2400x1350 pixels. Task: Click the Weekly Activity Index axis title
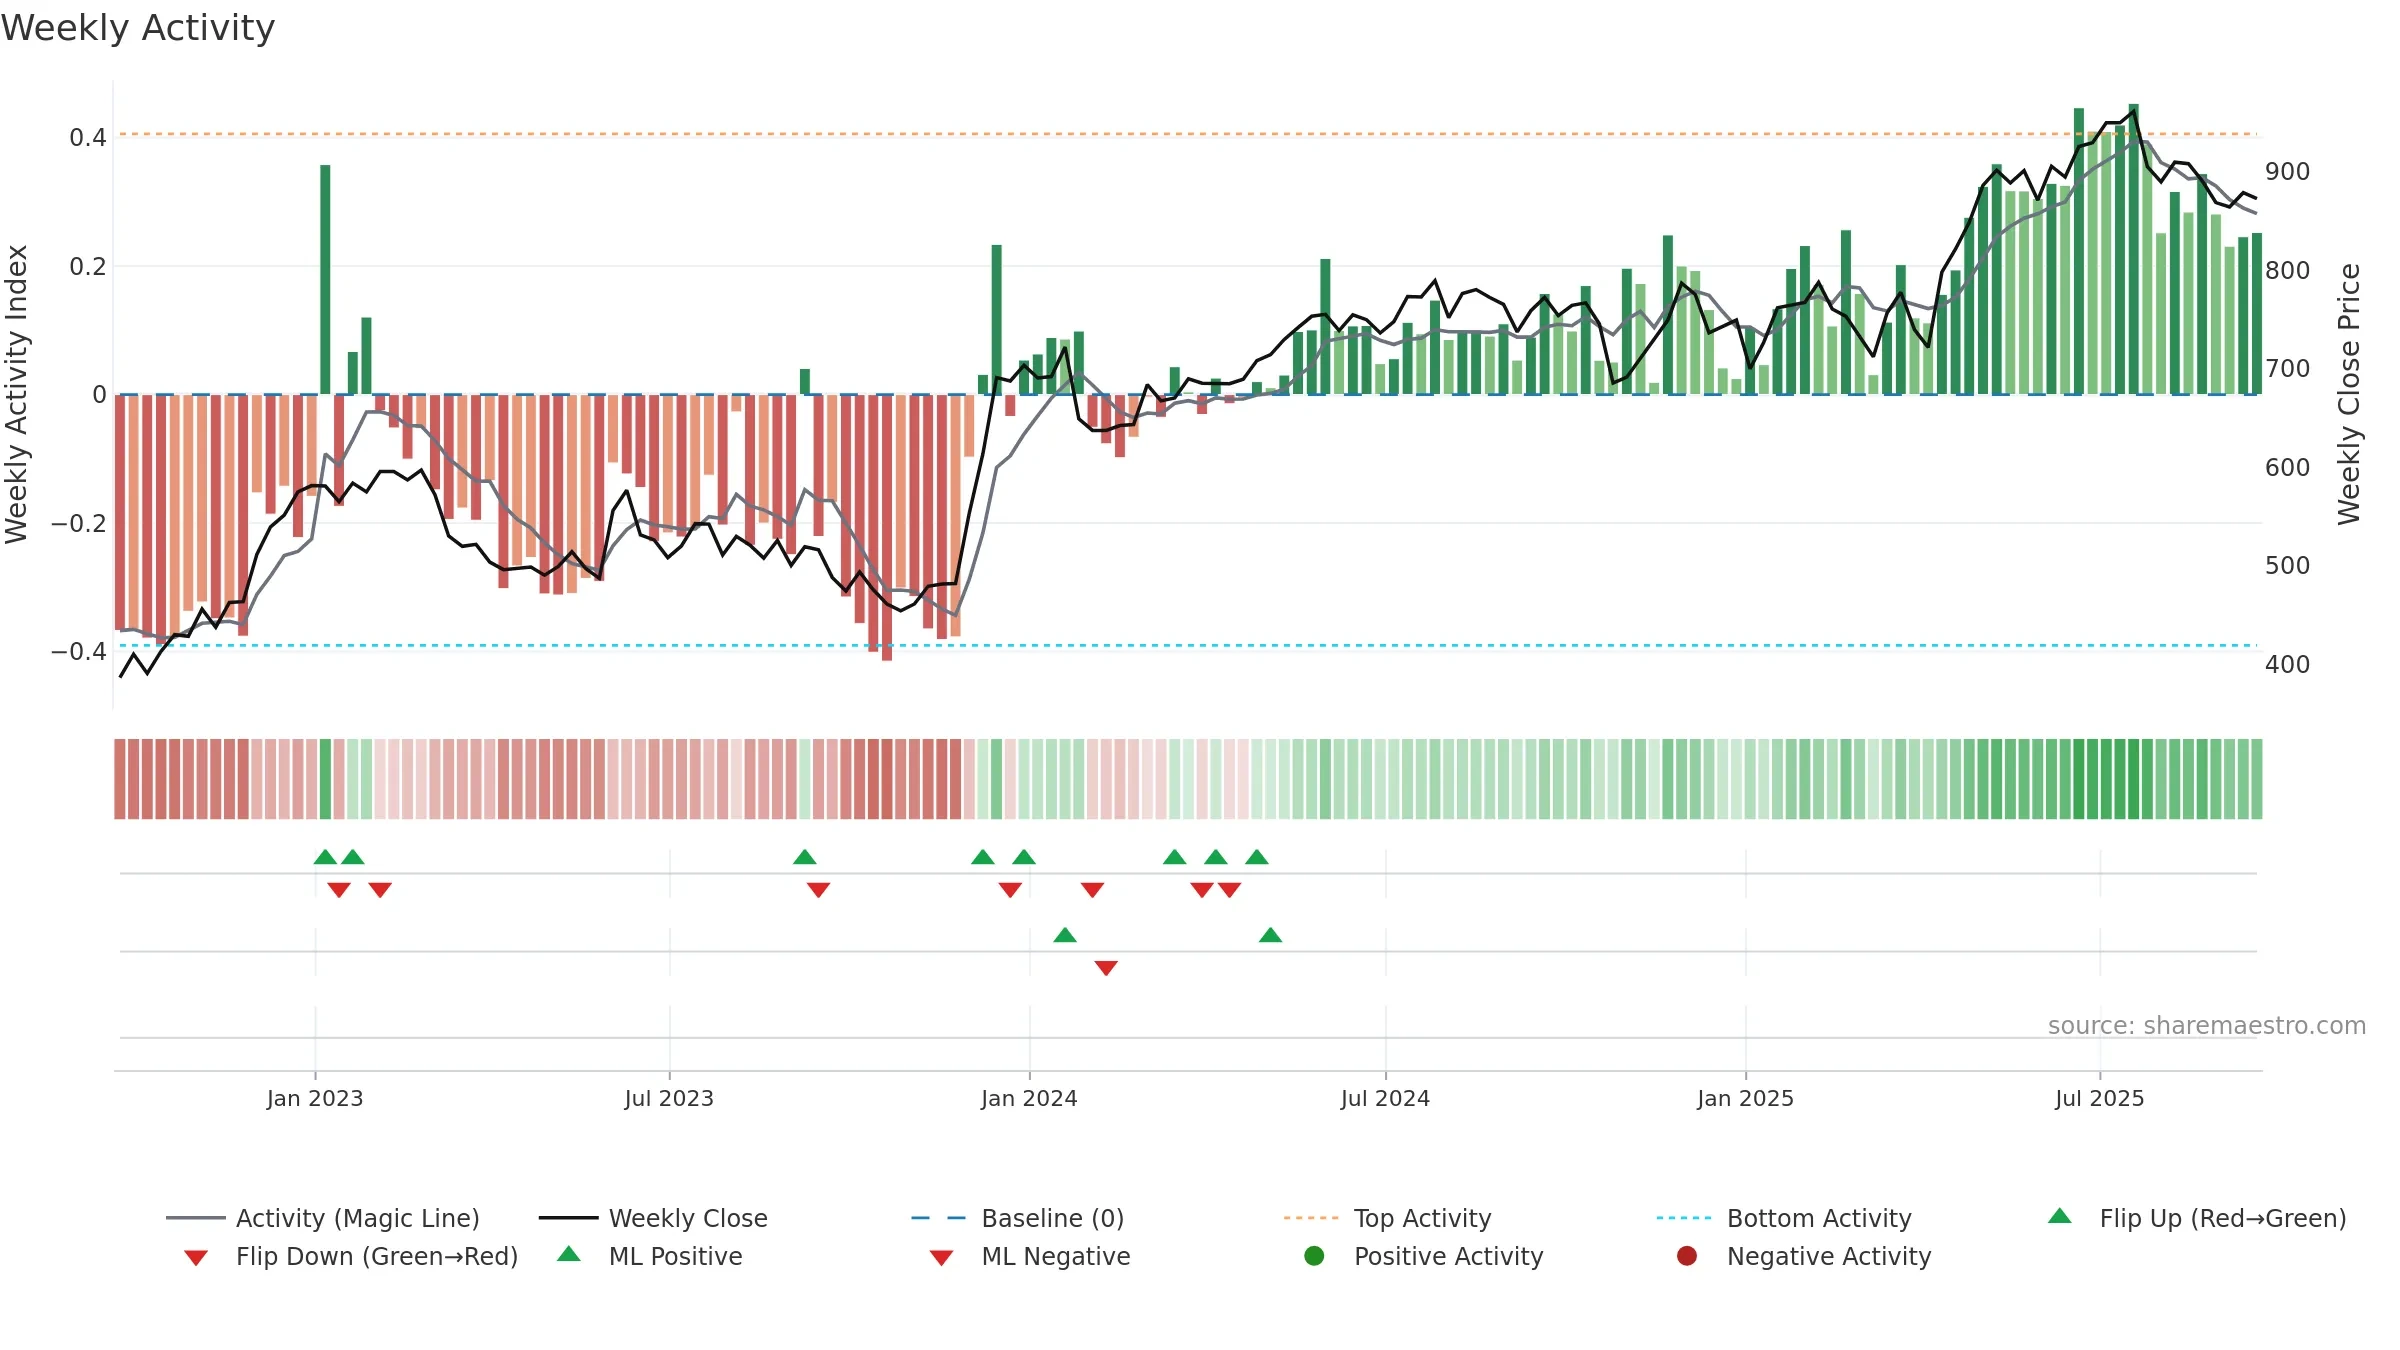pyautogui.click(x=16, y=394)
